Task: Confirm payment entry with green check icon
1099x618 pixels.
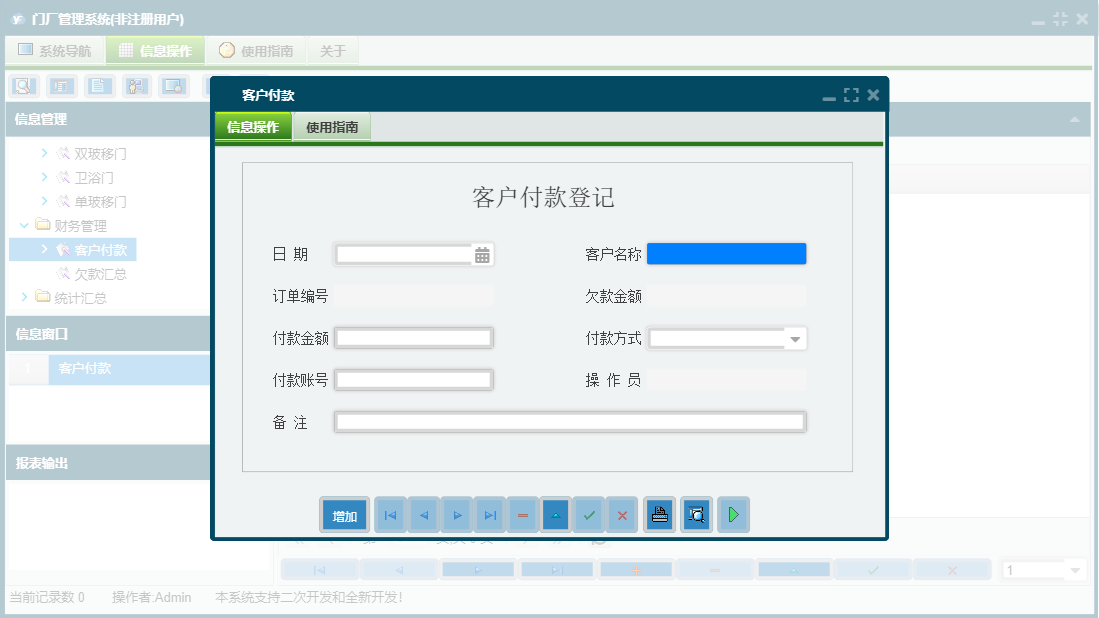Action: (x=589, y=514)
